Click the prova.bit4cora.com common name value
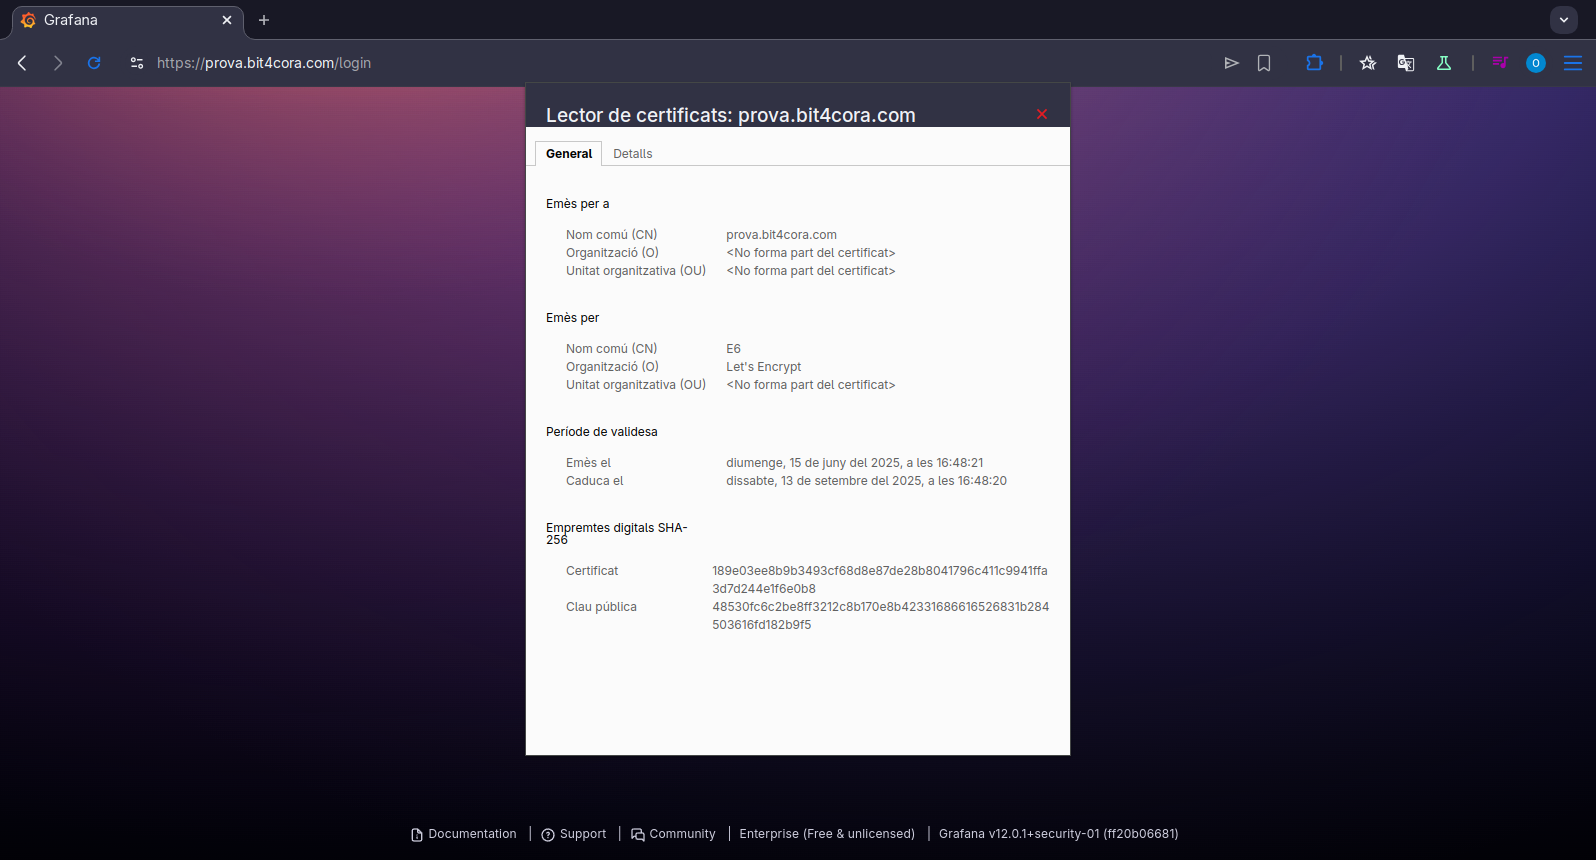The width and height of the screenshot is (1596, 860). [x=782, y=235]
